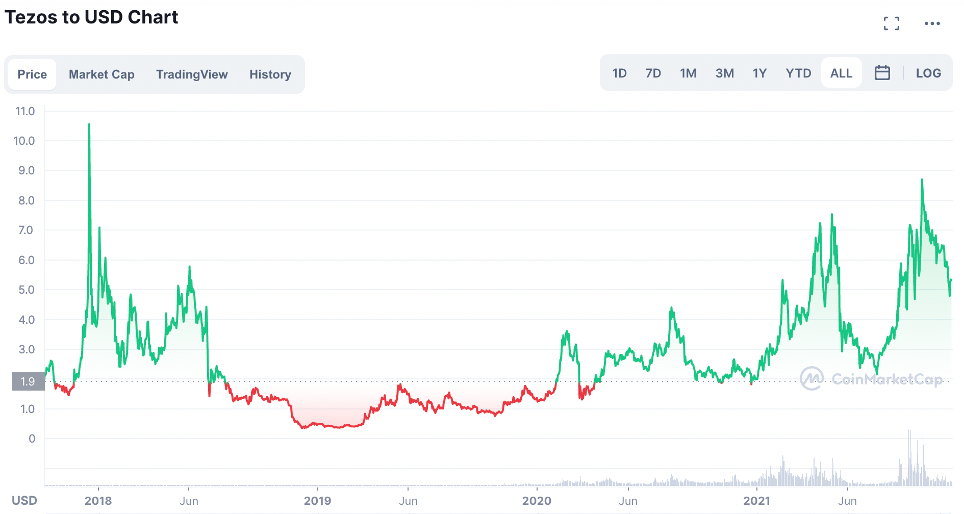Screen dimensions: 964x514
Task: Switch to the Price tab
Action: [32, 74]
